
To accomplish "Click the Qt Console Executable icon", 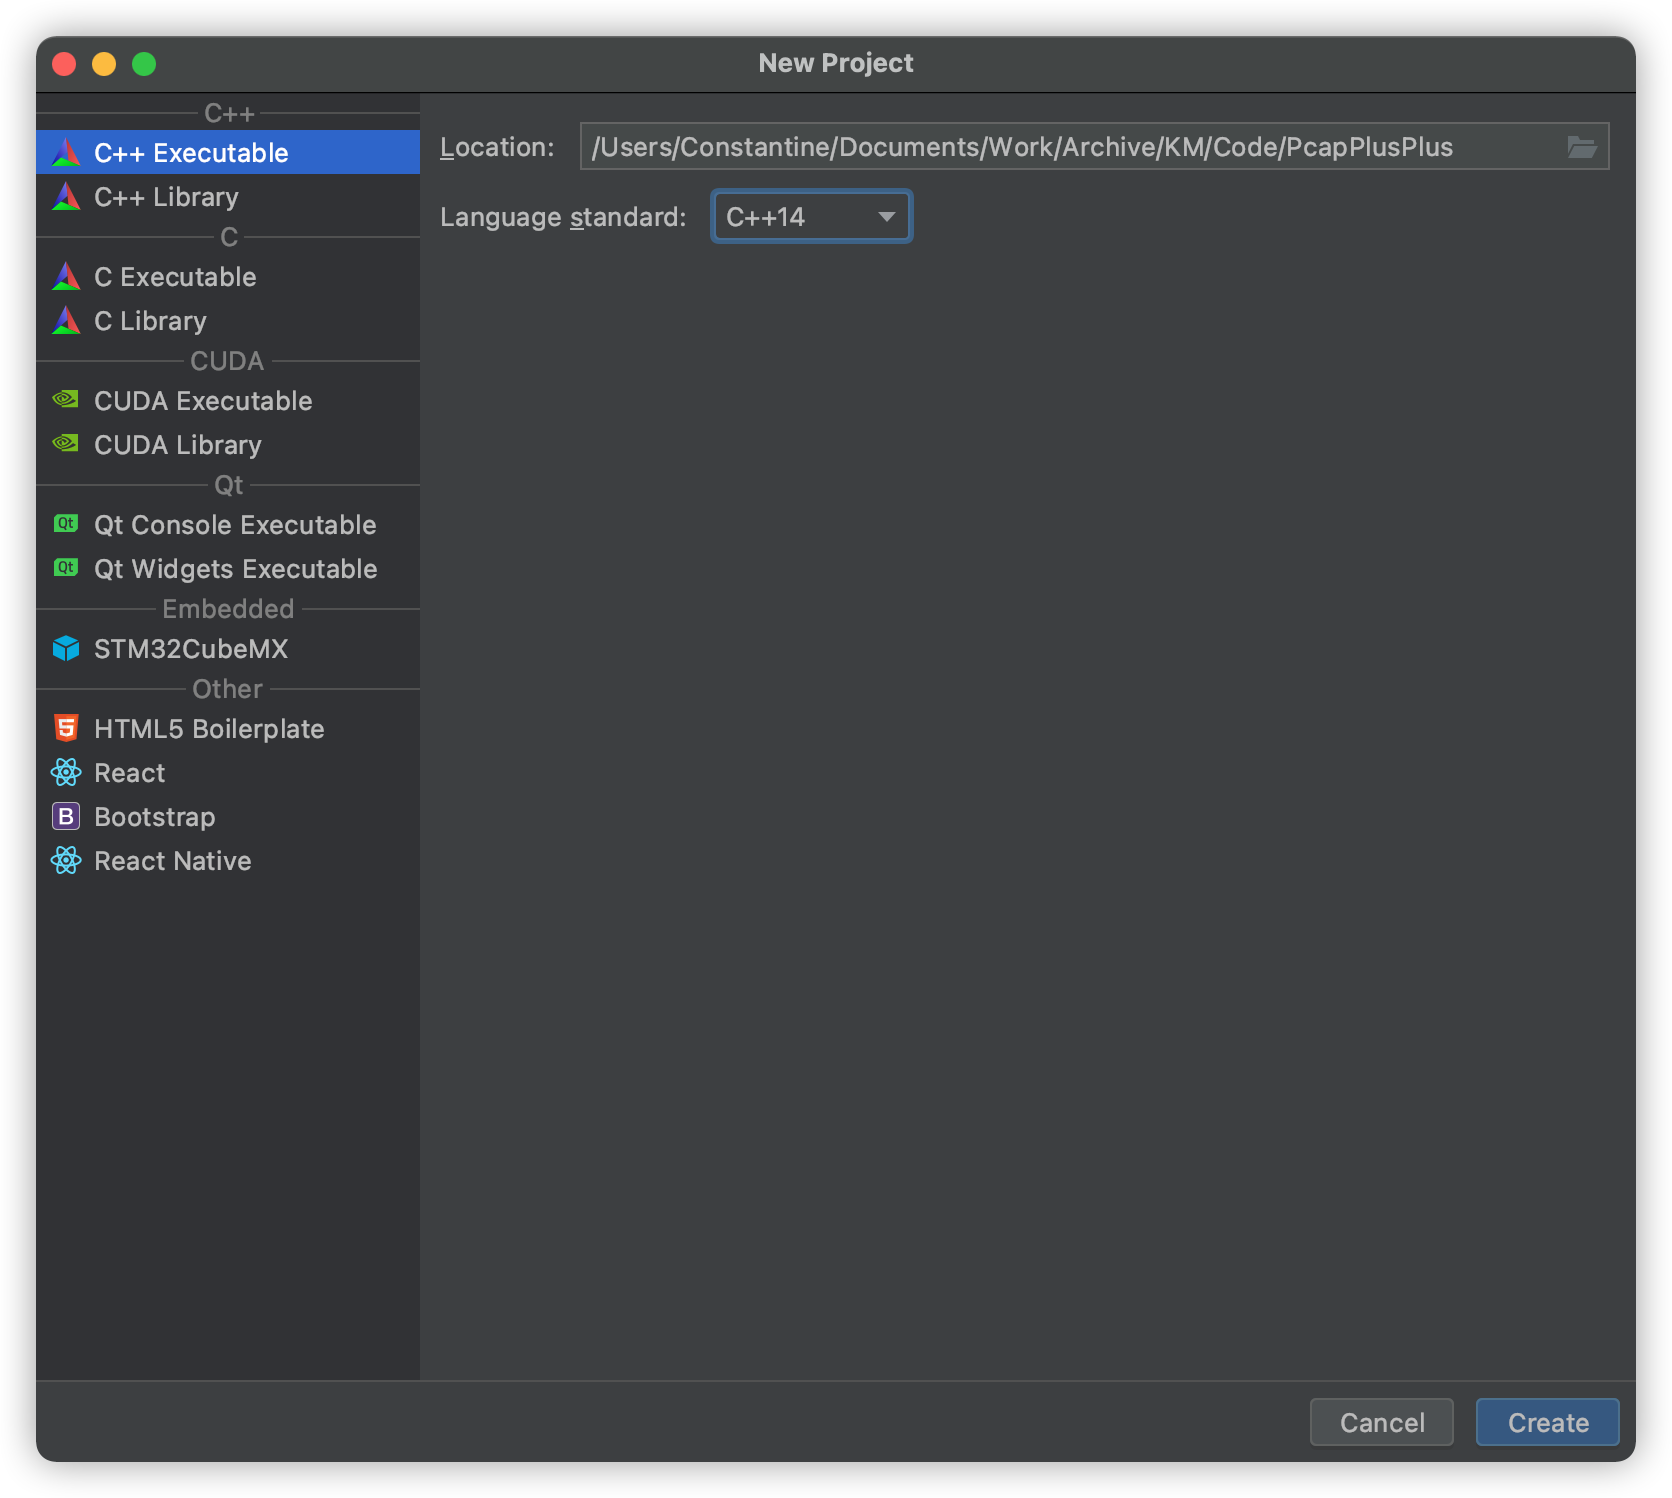I will pos(66,524).
